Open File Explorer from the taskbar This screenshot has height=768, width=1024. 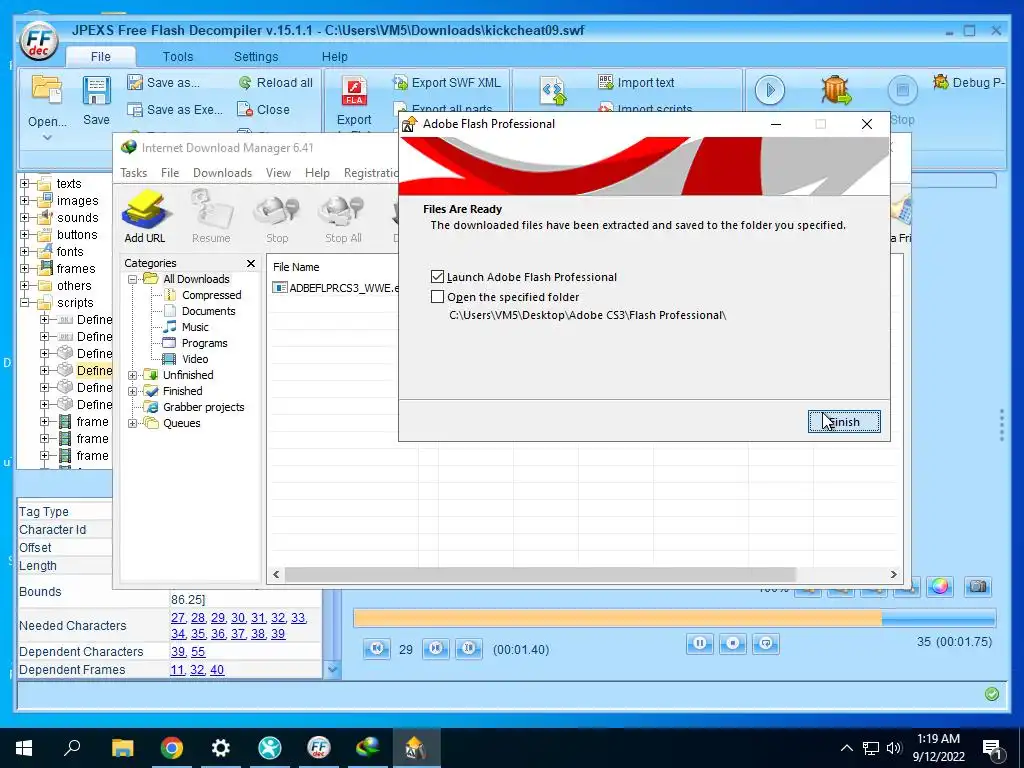click(x=122, y=748)
